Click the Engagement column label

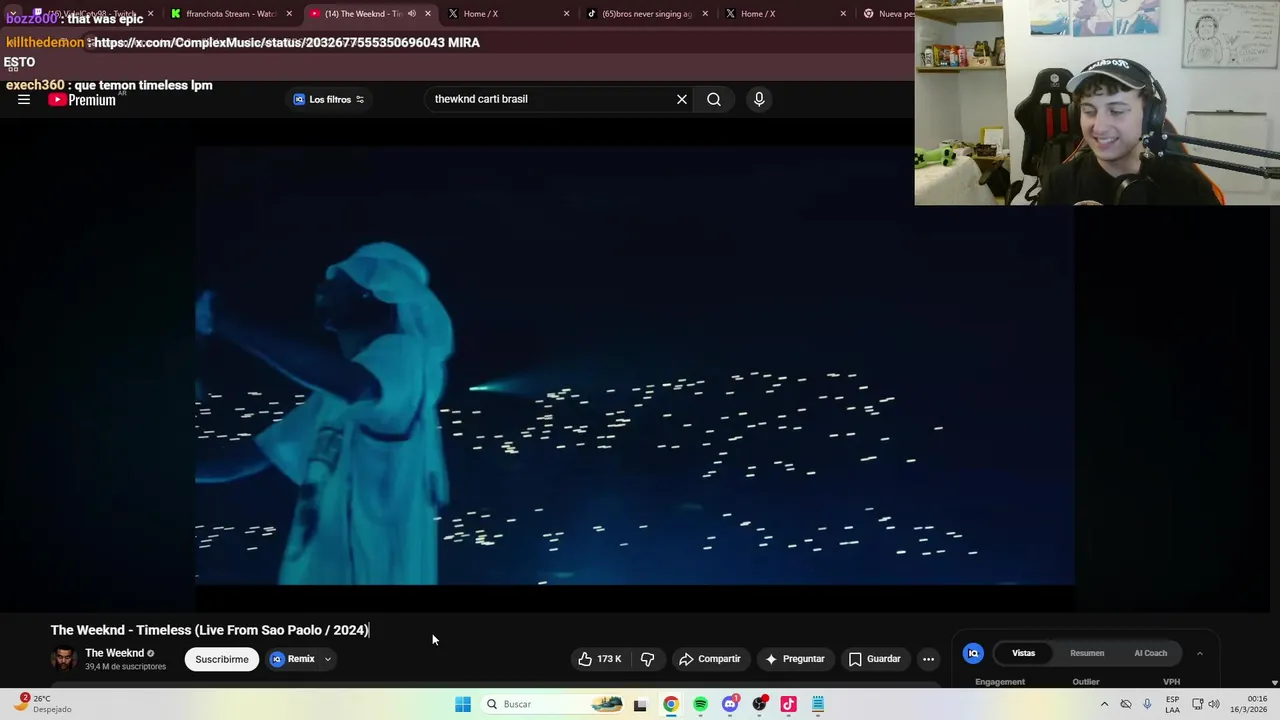[x=1000, y=682]
